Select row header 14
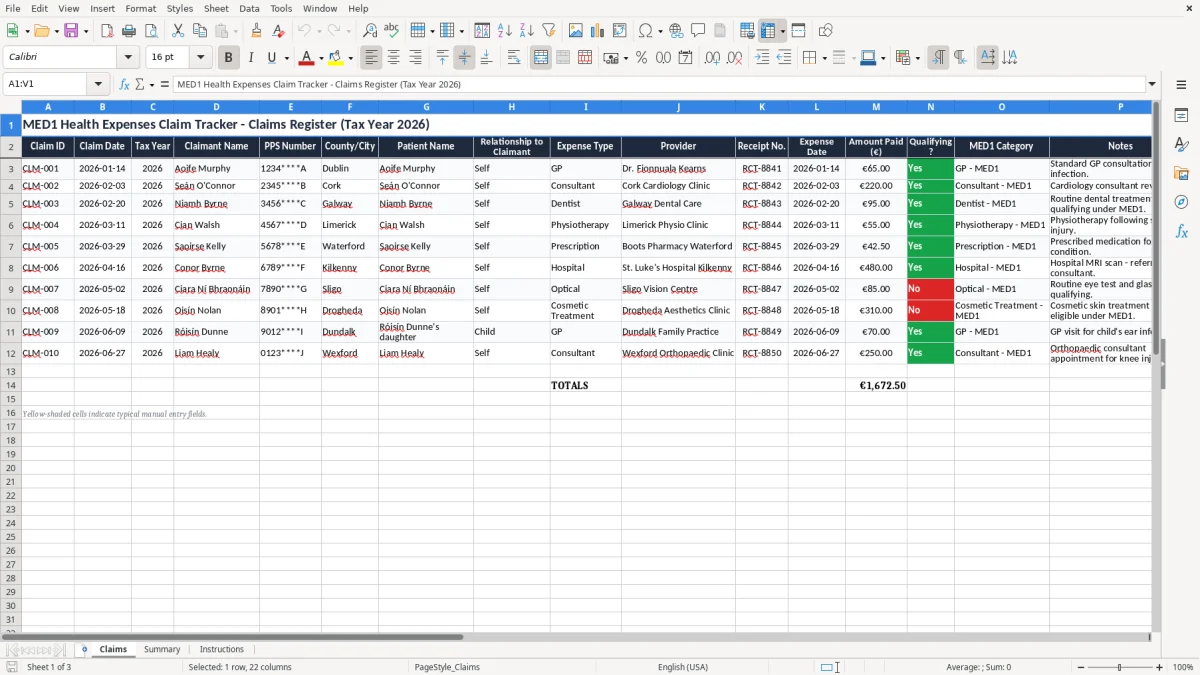 (x=10, y=385)
